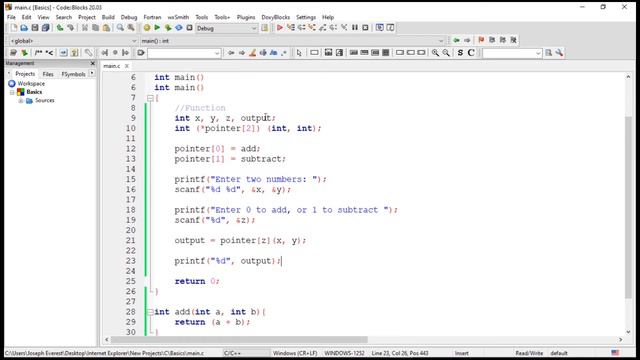The height and width of the screenshot is (360, 640).
Task: Toggle a bookmark with the red flag icon
Action: pyautogui.click(x=481, y=40)
